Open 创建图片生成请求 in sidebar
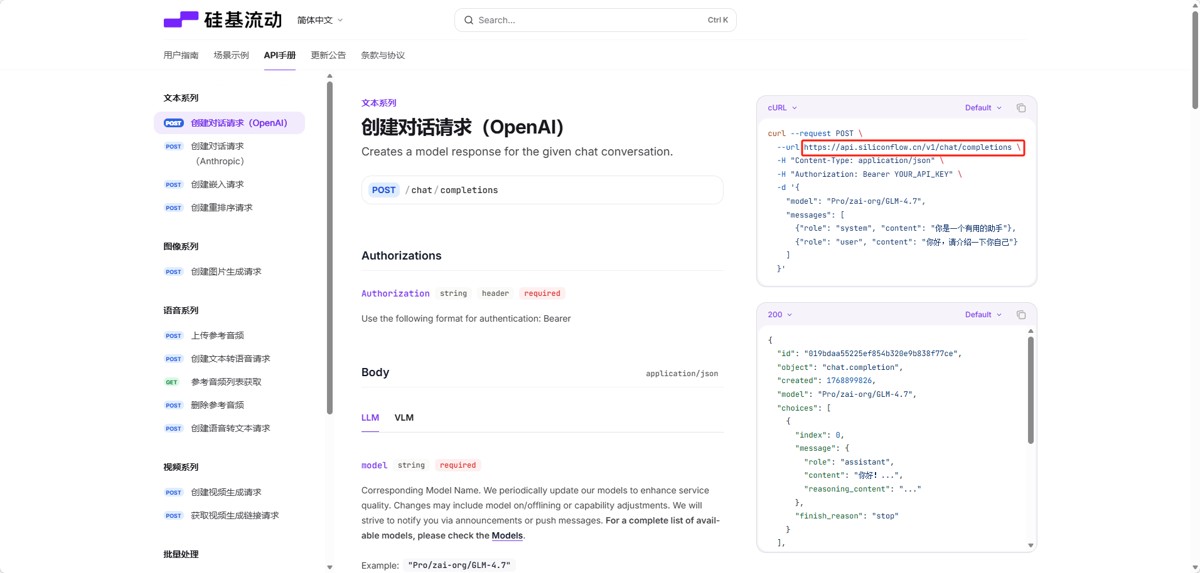The height and width of the screenshot is (573, 1200). click(229, 272)
